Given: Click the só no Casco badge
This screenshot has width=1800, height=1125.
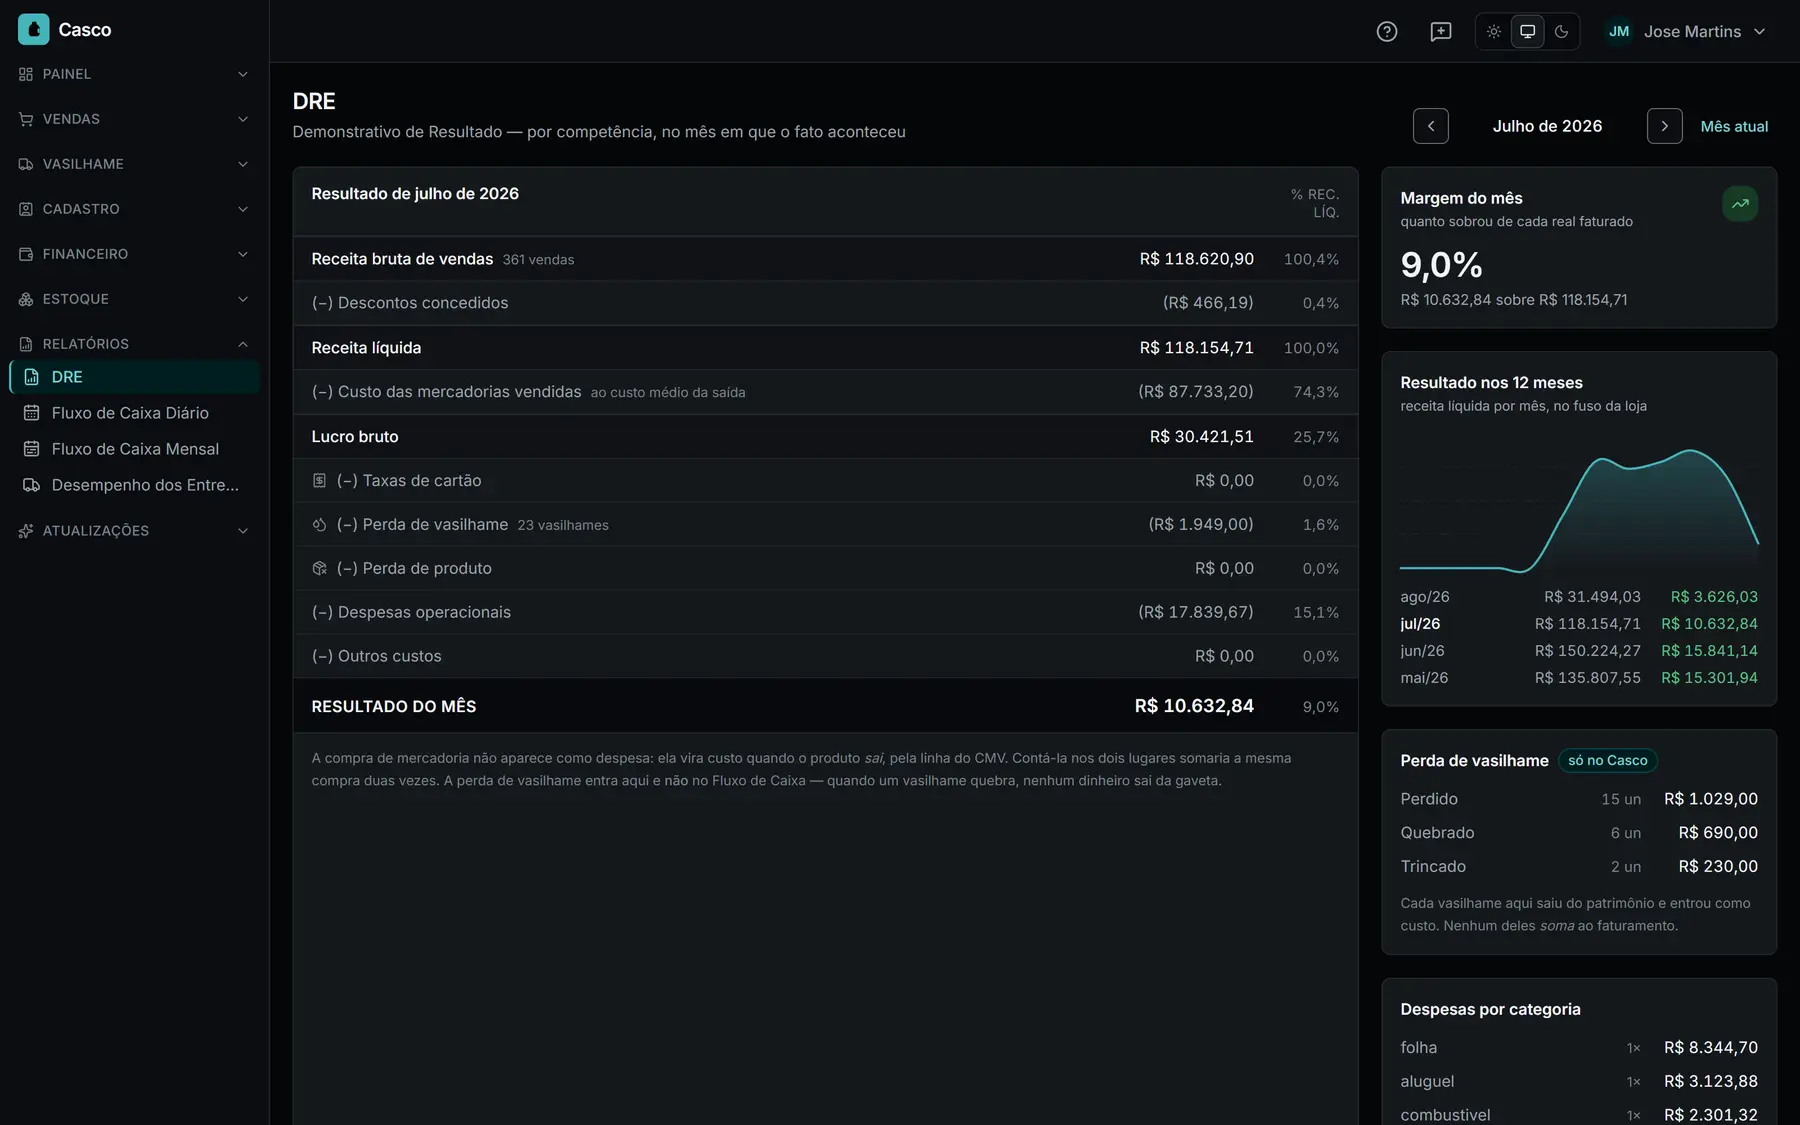Looking at the screenshot, I should (1608, 761).
